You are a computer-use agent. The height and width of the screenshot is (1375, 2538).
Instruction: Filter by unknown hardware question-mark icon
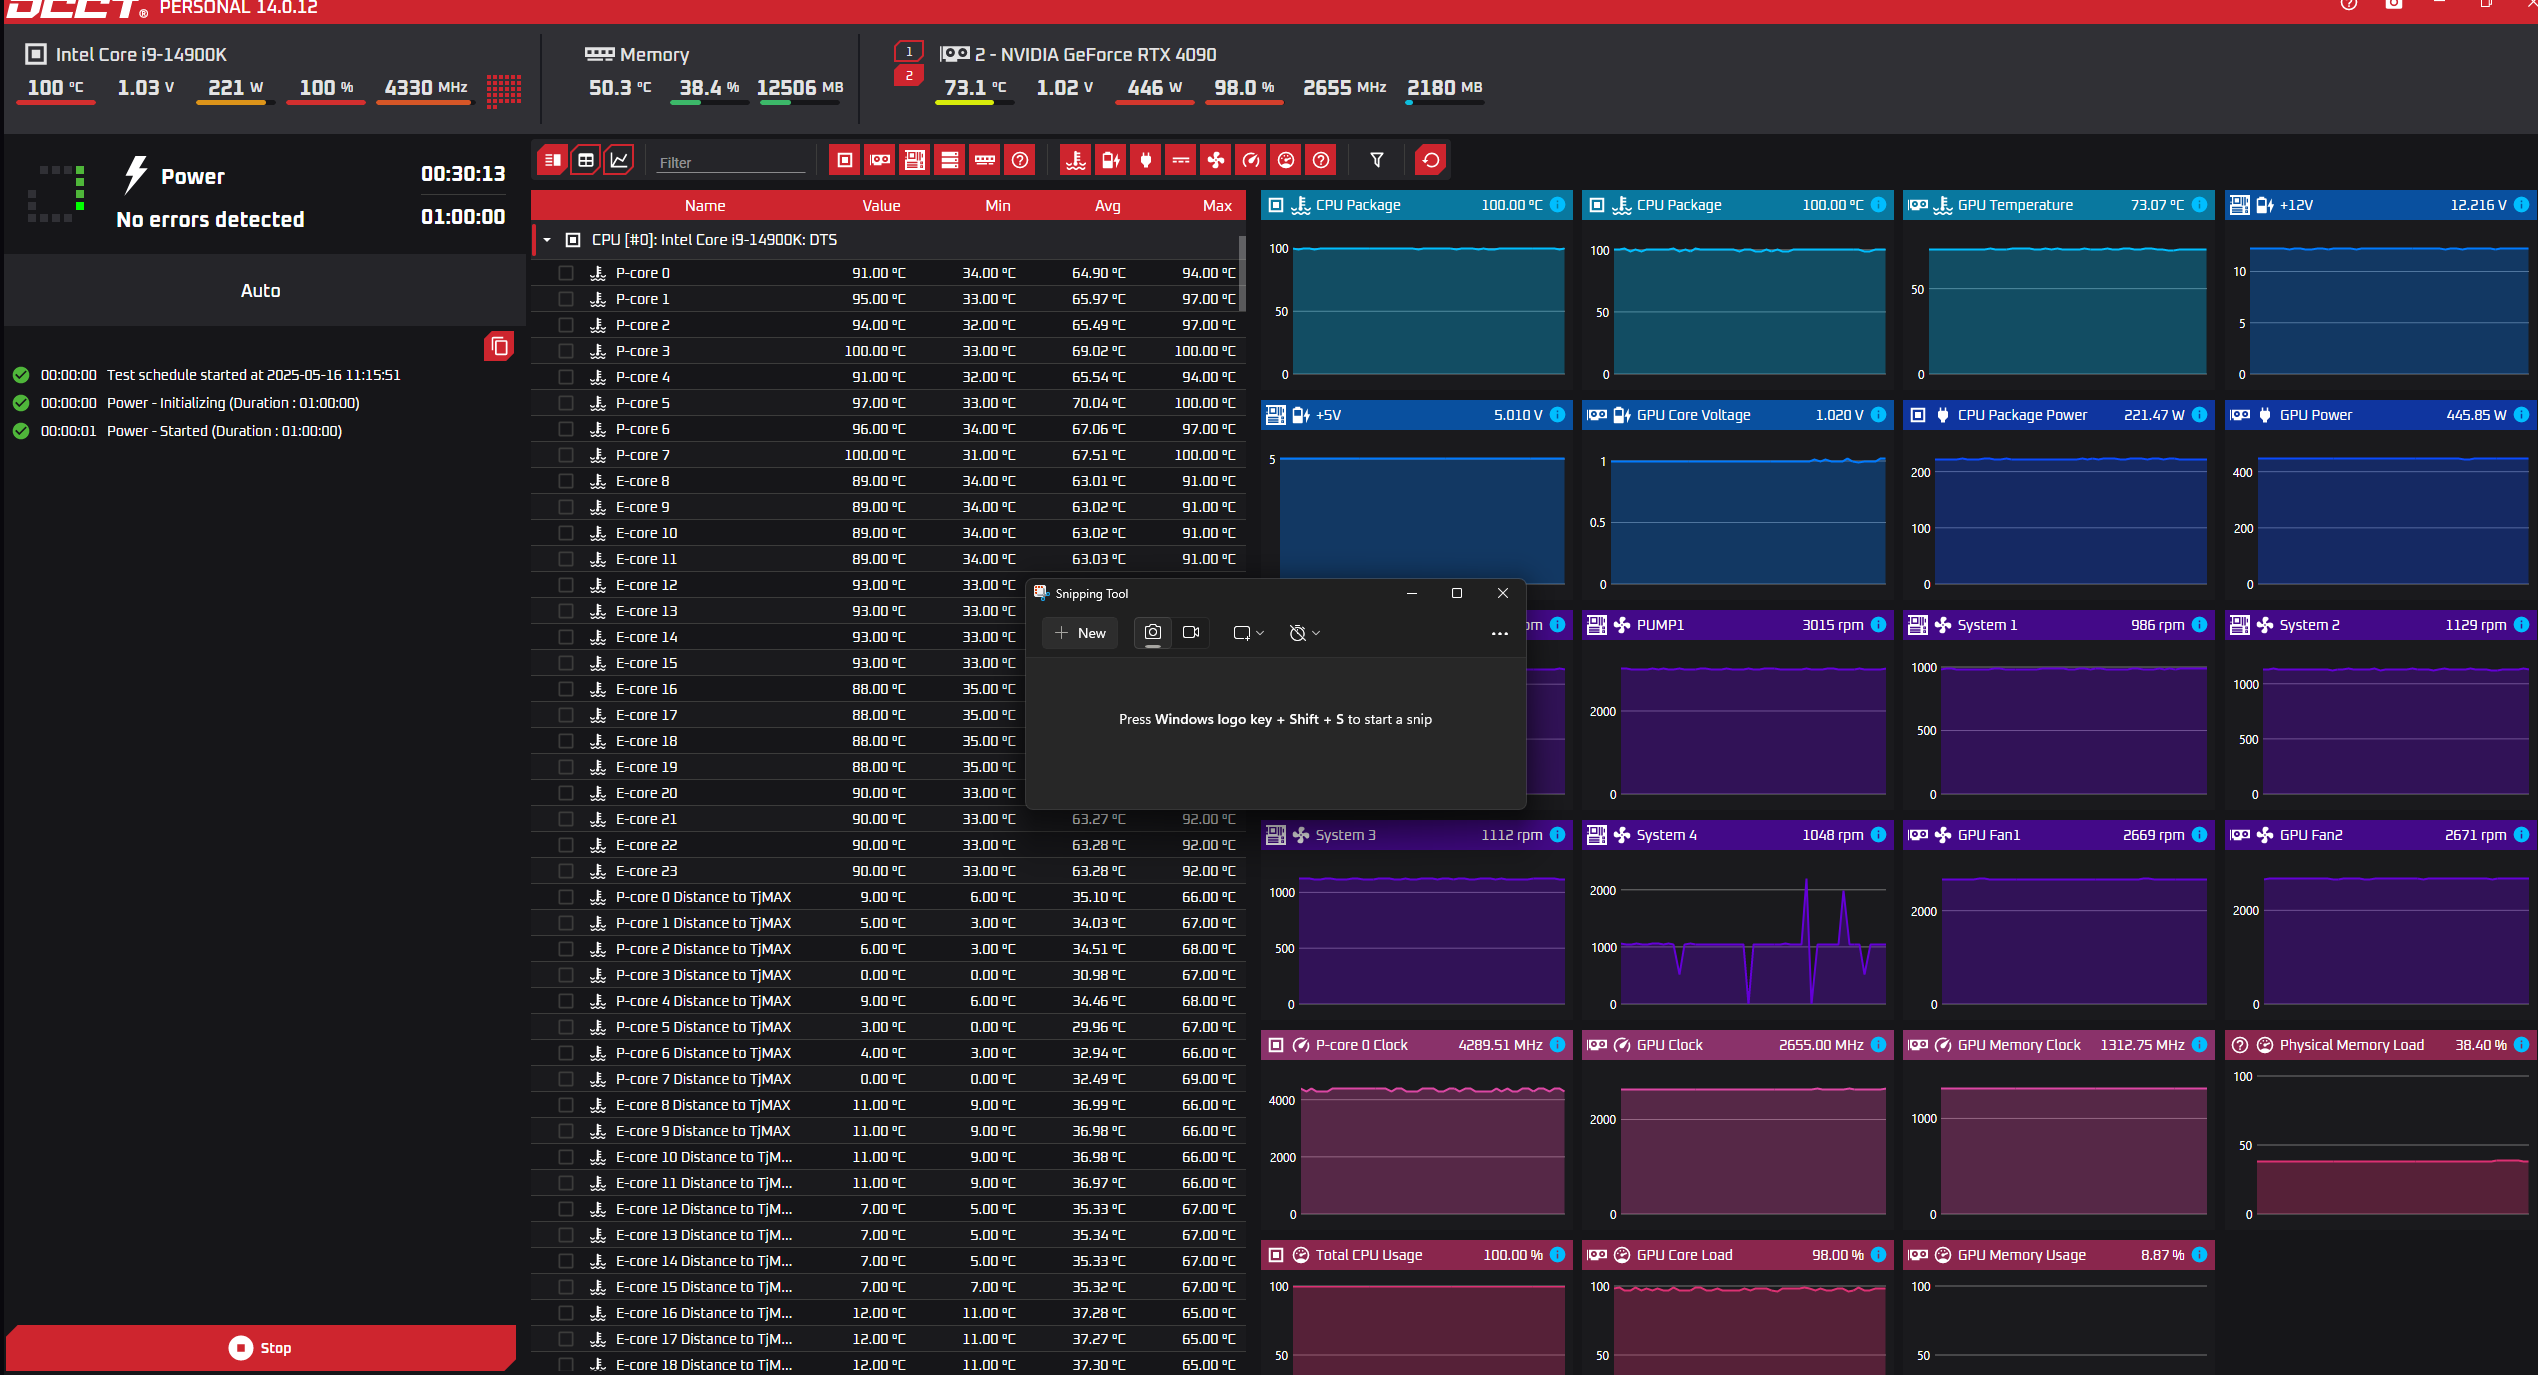[x=1020, y=160]
